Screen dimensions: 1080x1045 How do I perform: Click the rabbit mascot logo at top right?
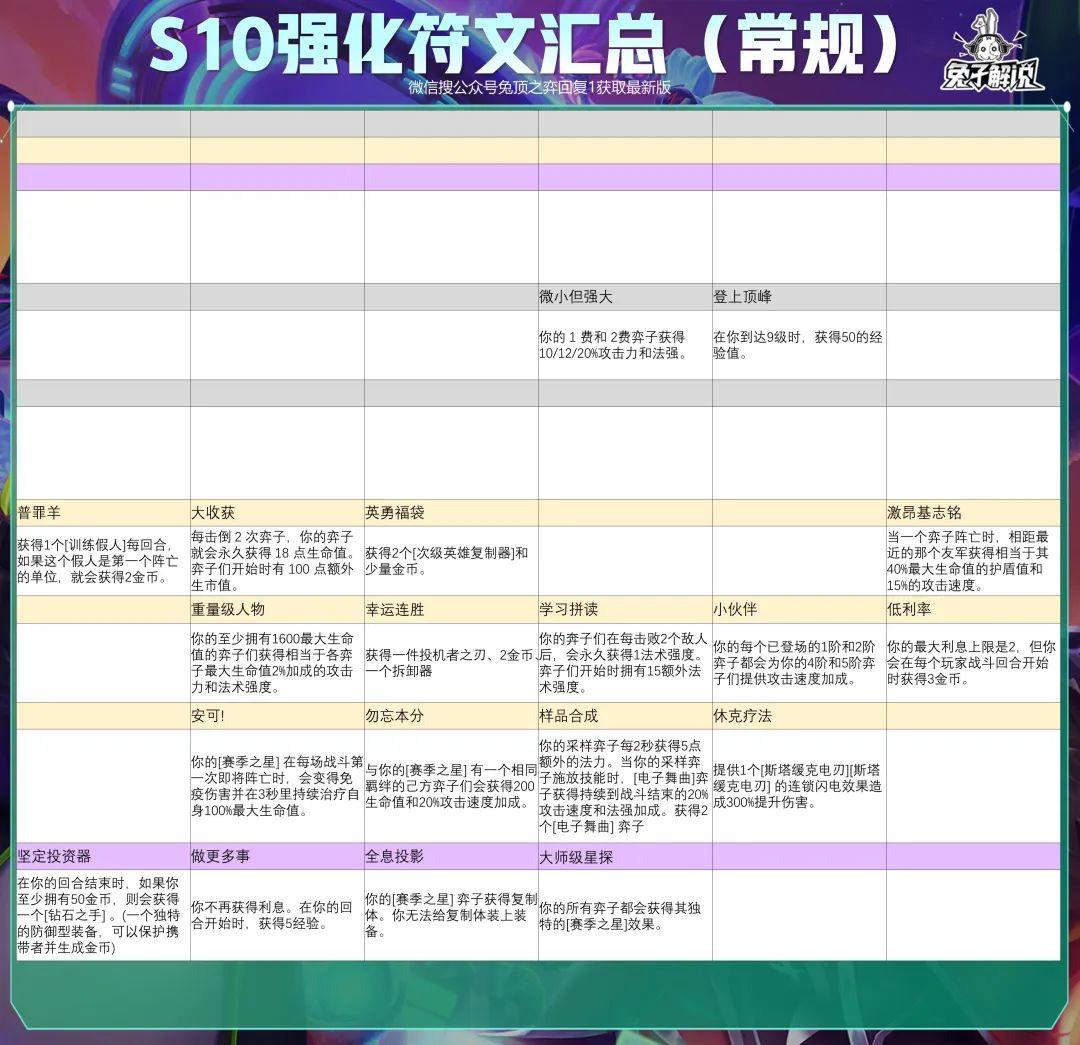992,52
